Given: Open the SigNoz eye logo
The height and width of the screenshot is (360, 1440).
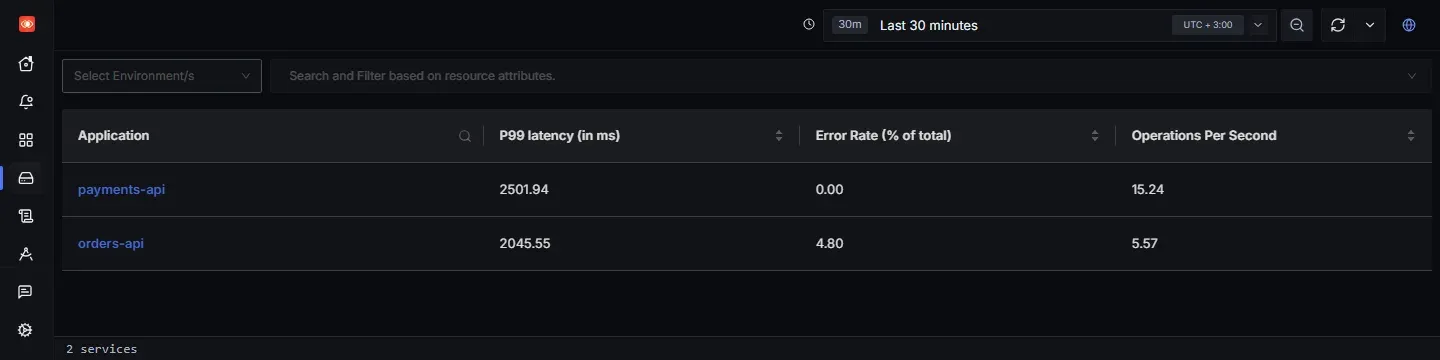Looking at the screenshot, I should pyautogui.click(x=26, y=24).
